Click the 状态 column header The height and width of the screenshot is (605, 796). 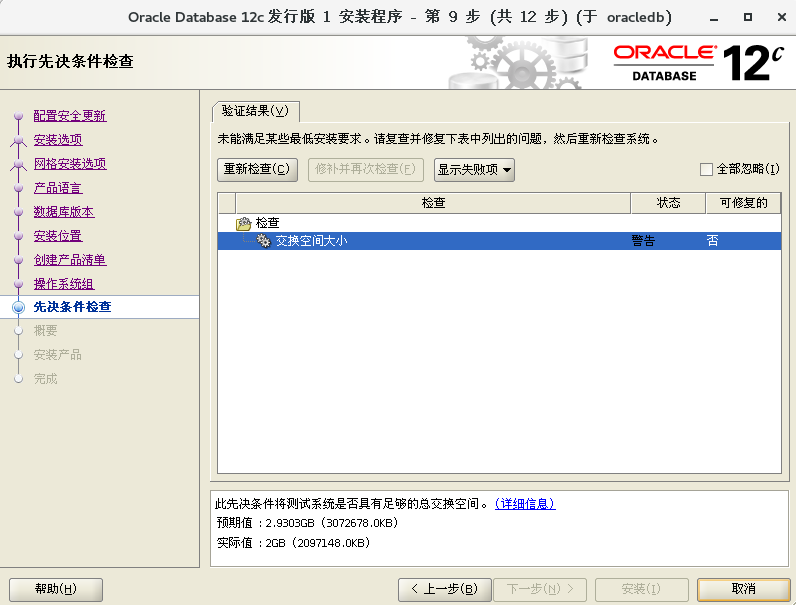(x=668, y=203)
